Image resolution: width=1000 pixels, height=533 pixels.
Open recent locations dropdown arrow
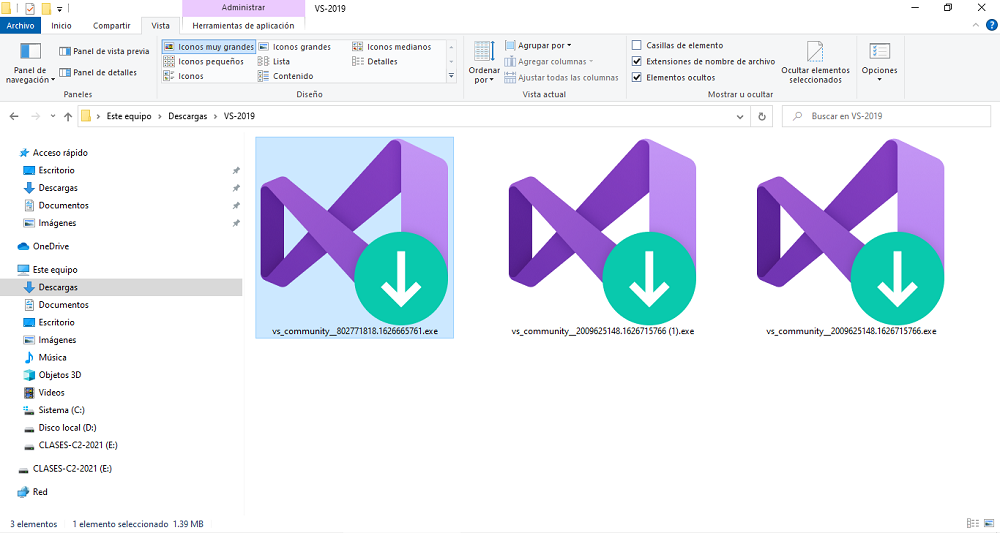click(x=53, y=116)
